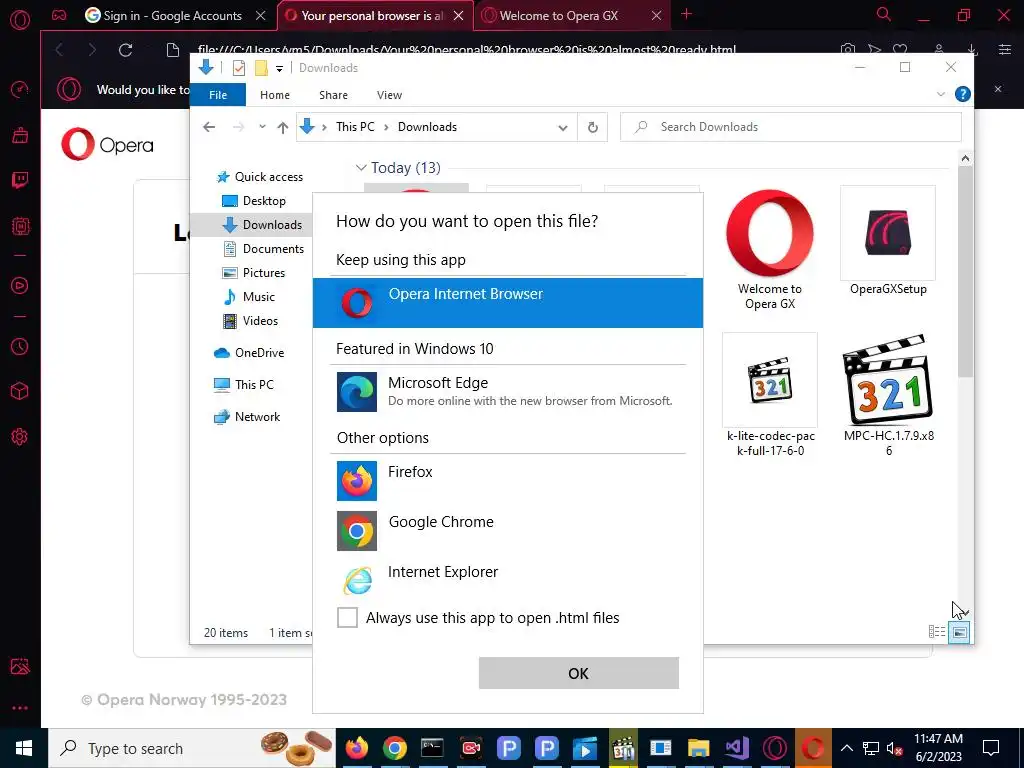Expand the address bar history dropdown
1024x768 pixels.
562,127
